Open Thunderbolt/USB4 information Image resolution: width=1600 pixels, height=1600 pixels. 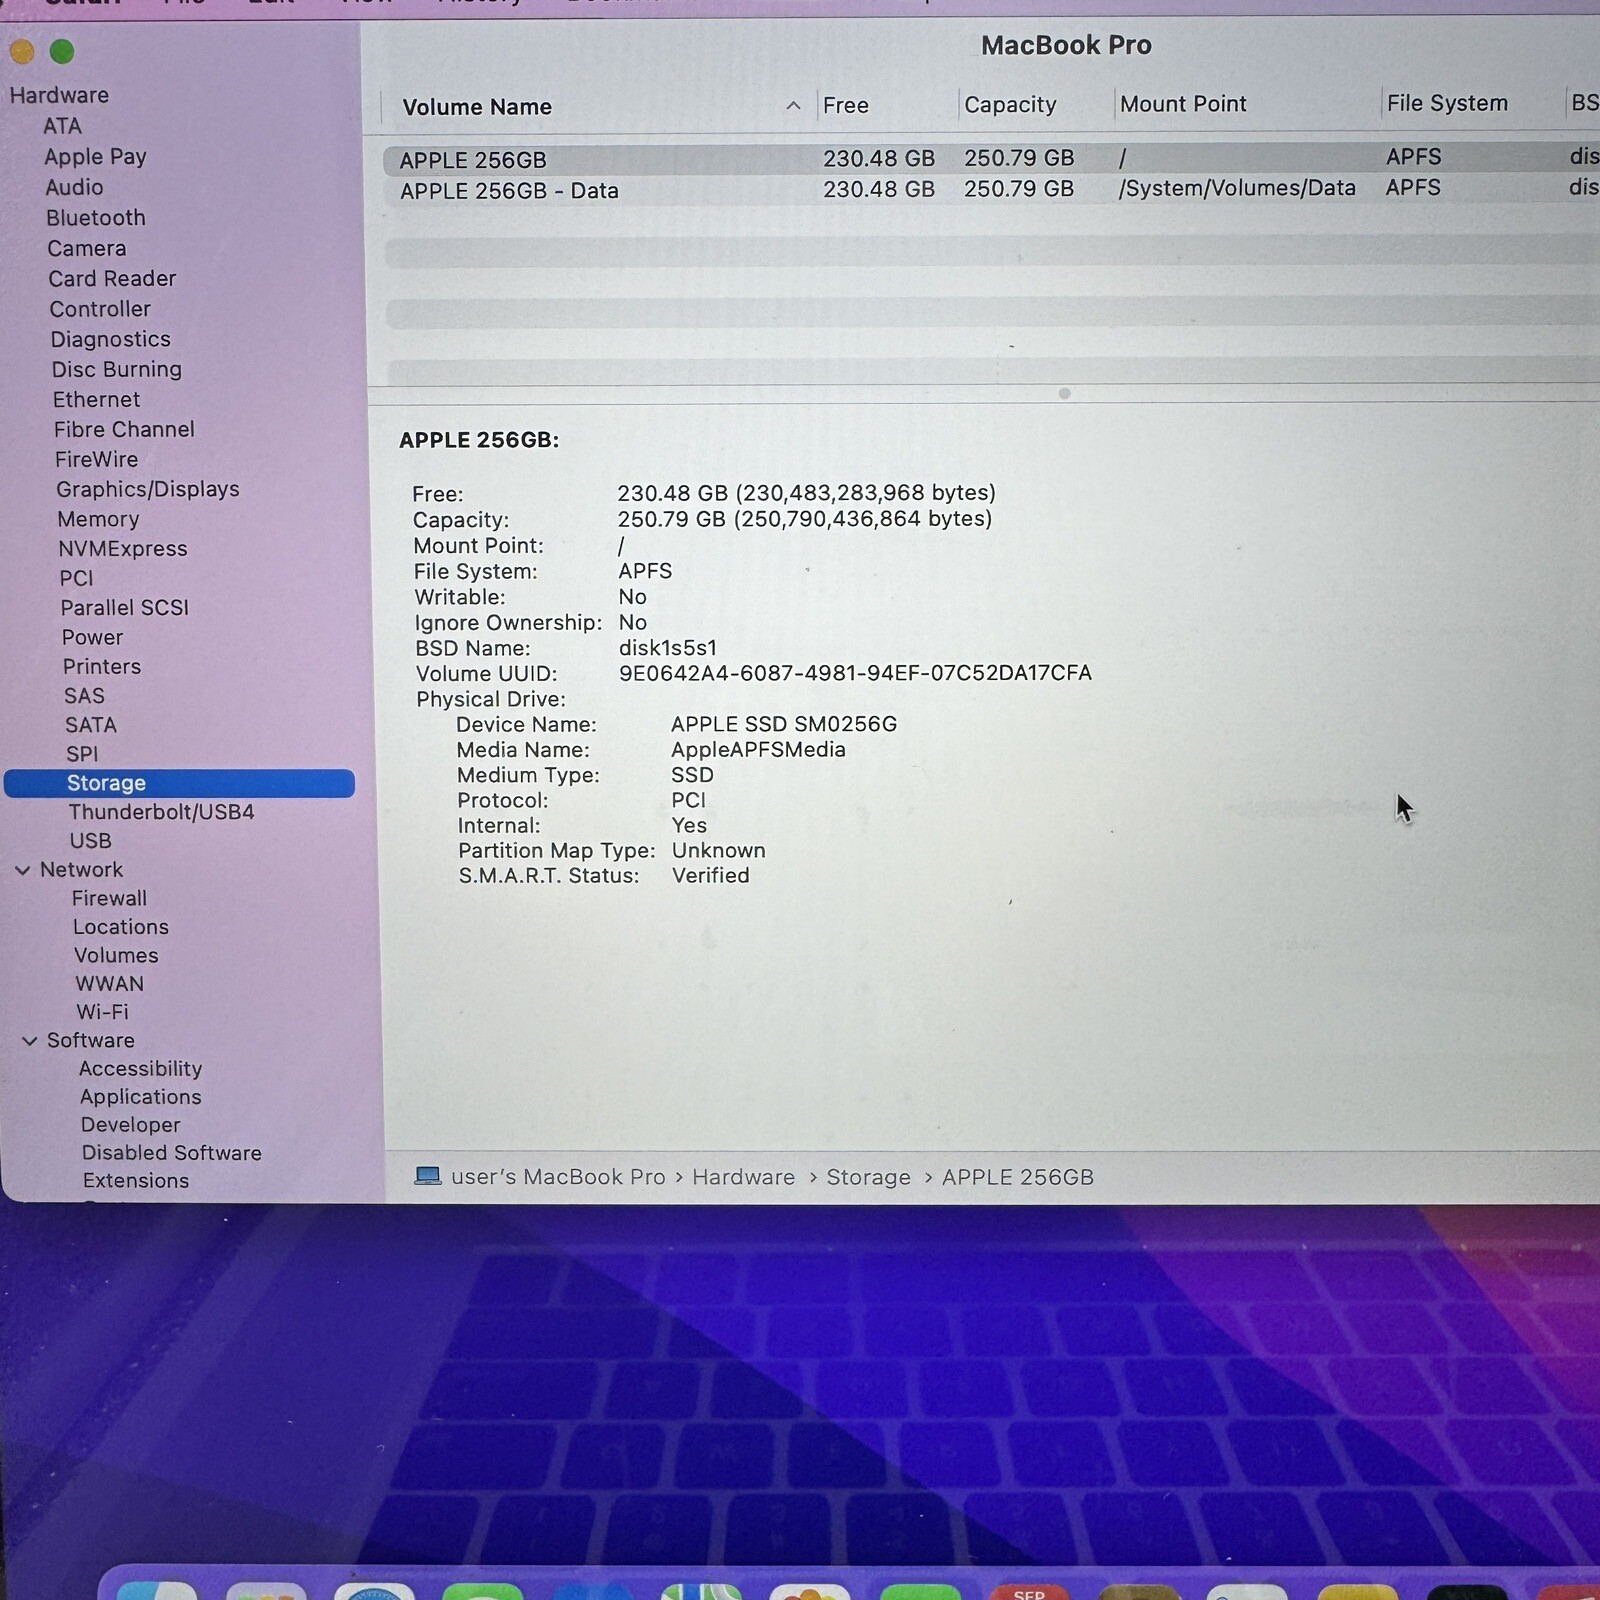point(161,812)
